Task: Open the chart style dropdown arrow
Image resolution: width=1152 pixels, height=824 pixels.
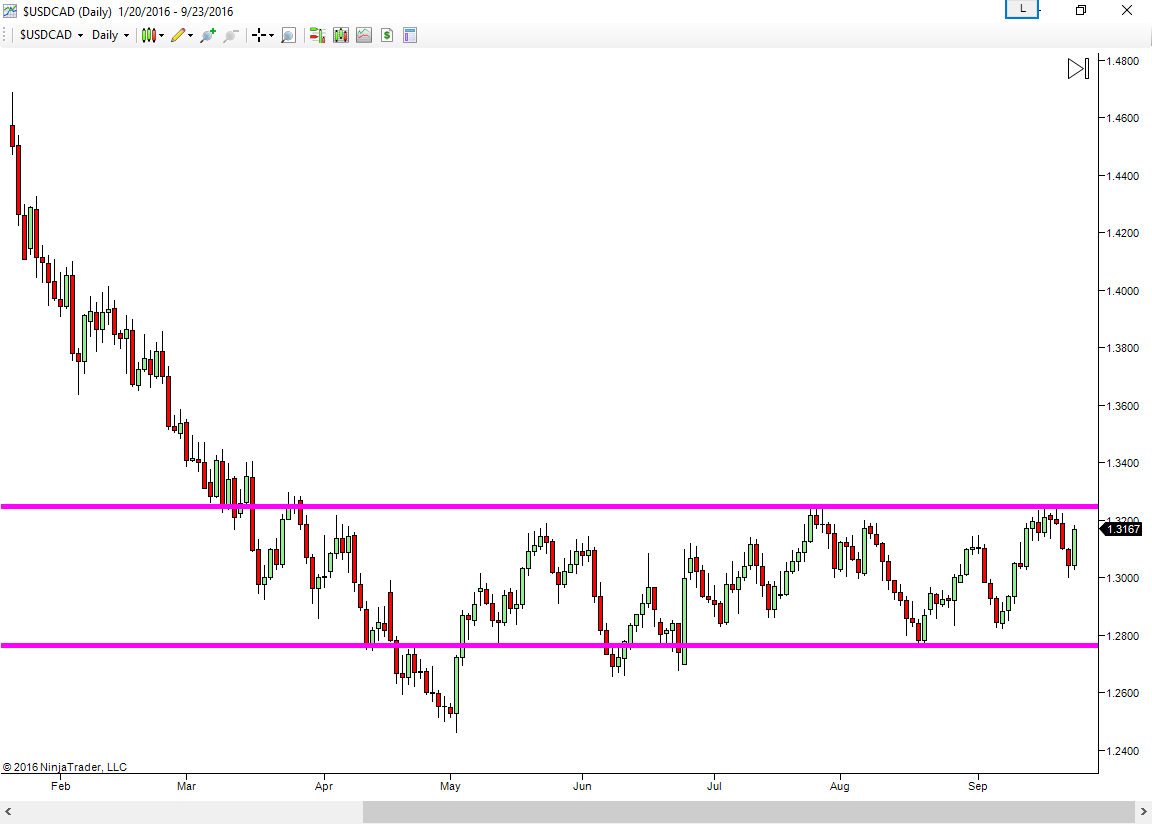Action: point(162,35)
